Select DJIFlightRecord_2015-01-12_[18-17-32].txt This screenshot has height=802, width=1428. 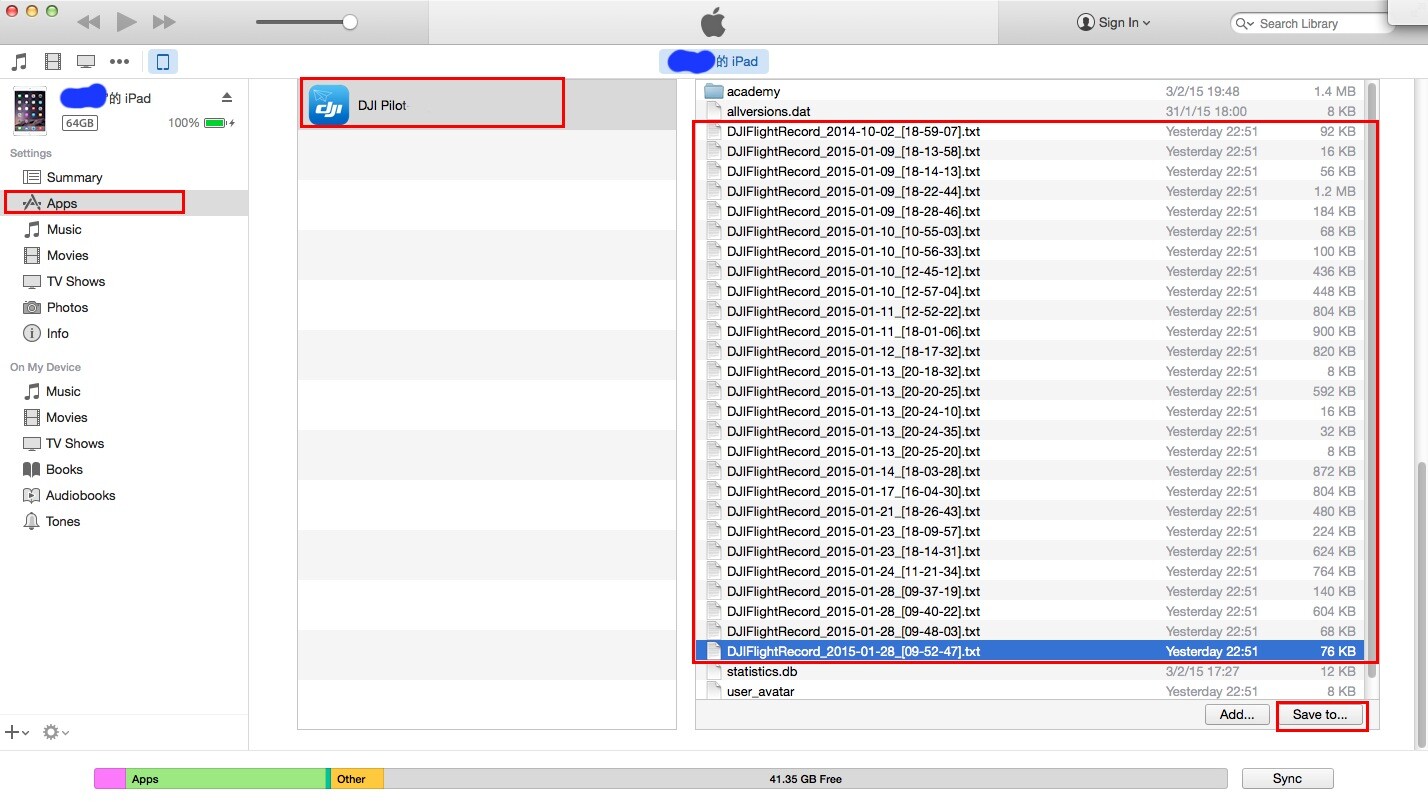pyautogui.click(x=1030, y=351)
